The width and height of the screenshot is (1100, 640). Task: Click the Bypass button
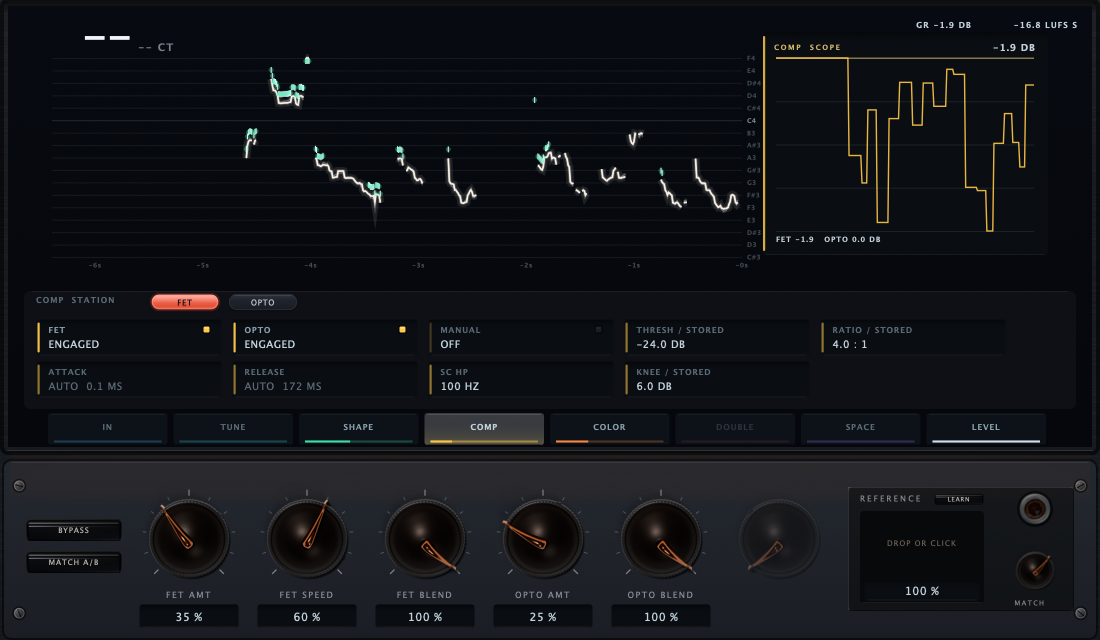pyautogui.click(x=74, y=531)
